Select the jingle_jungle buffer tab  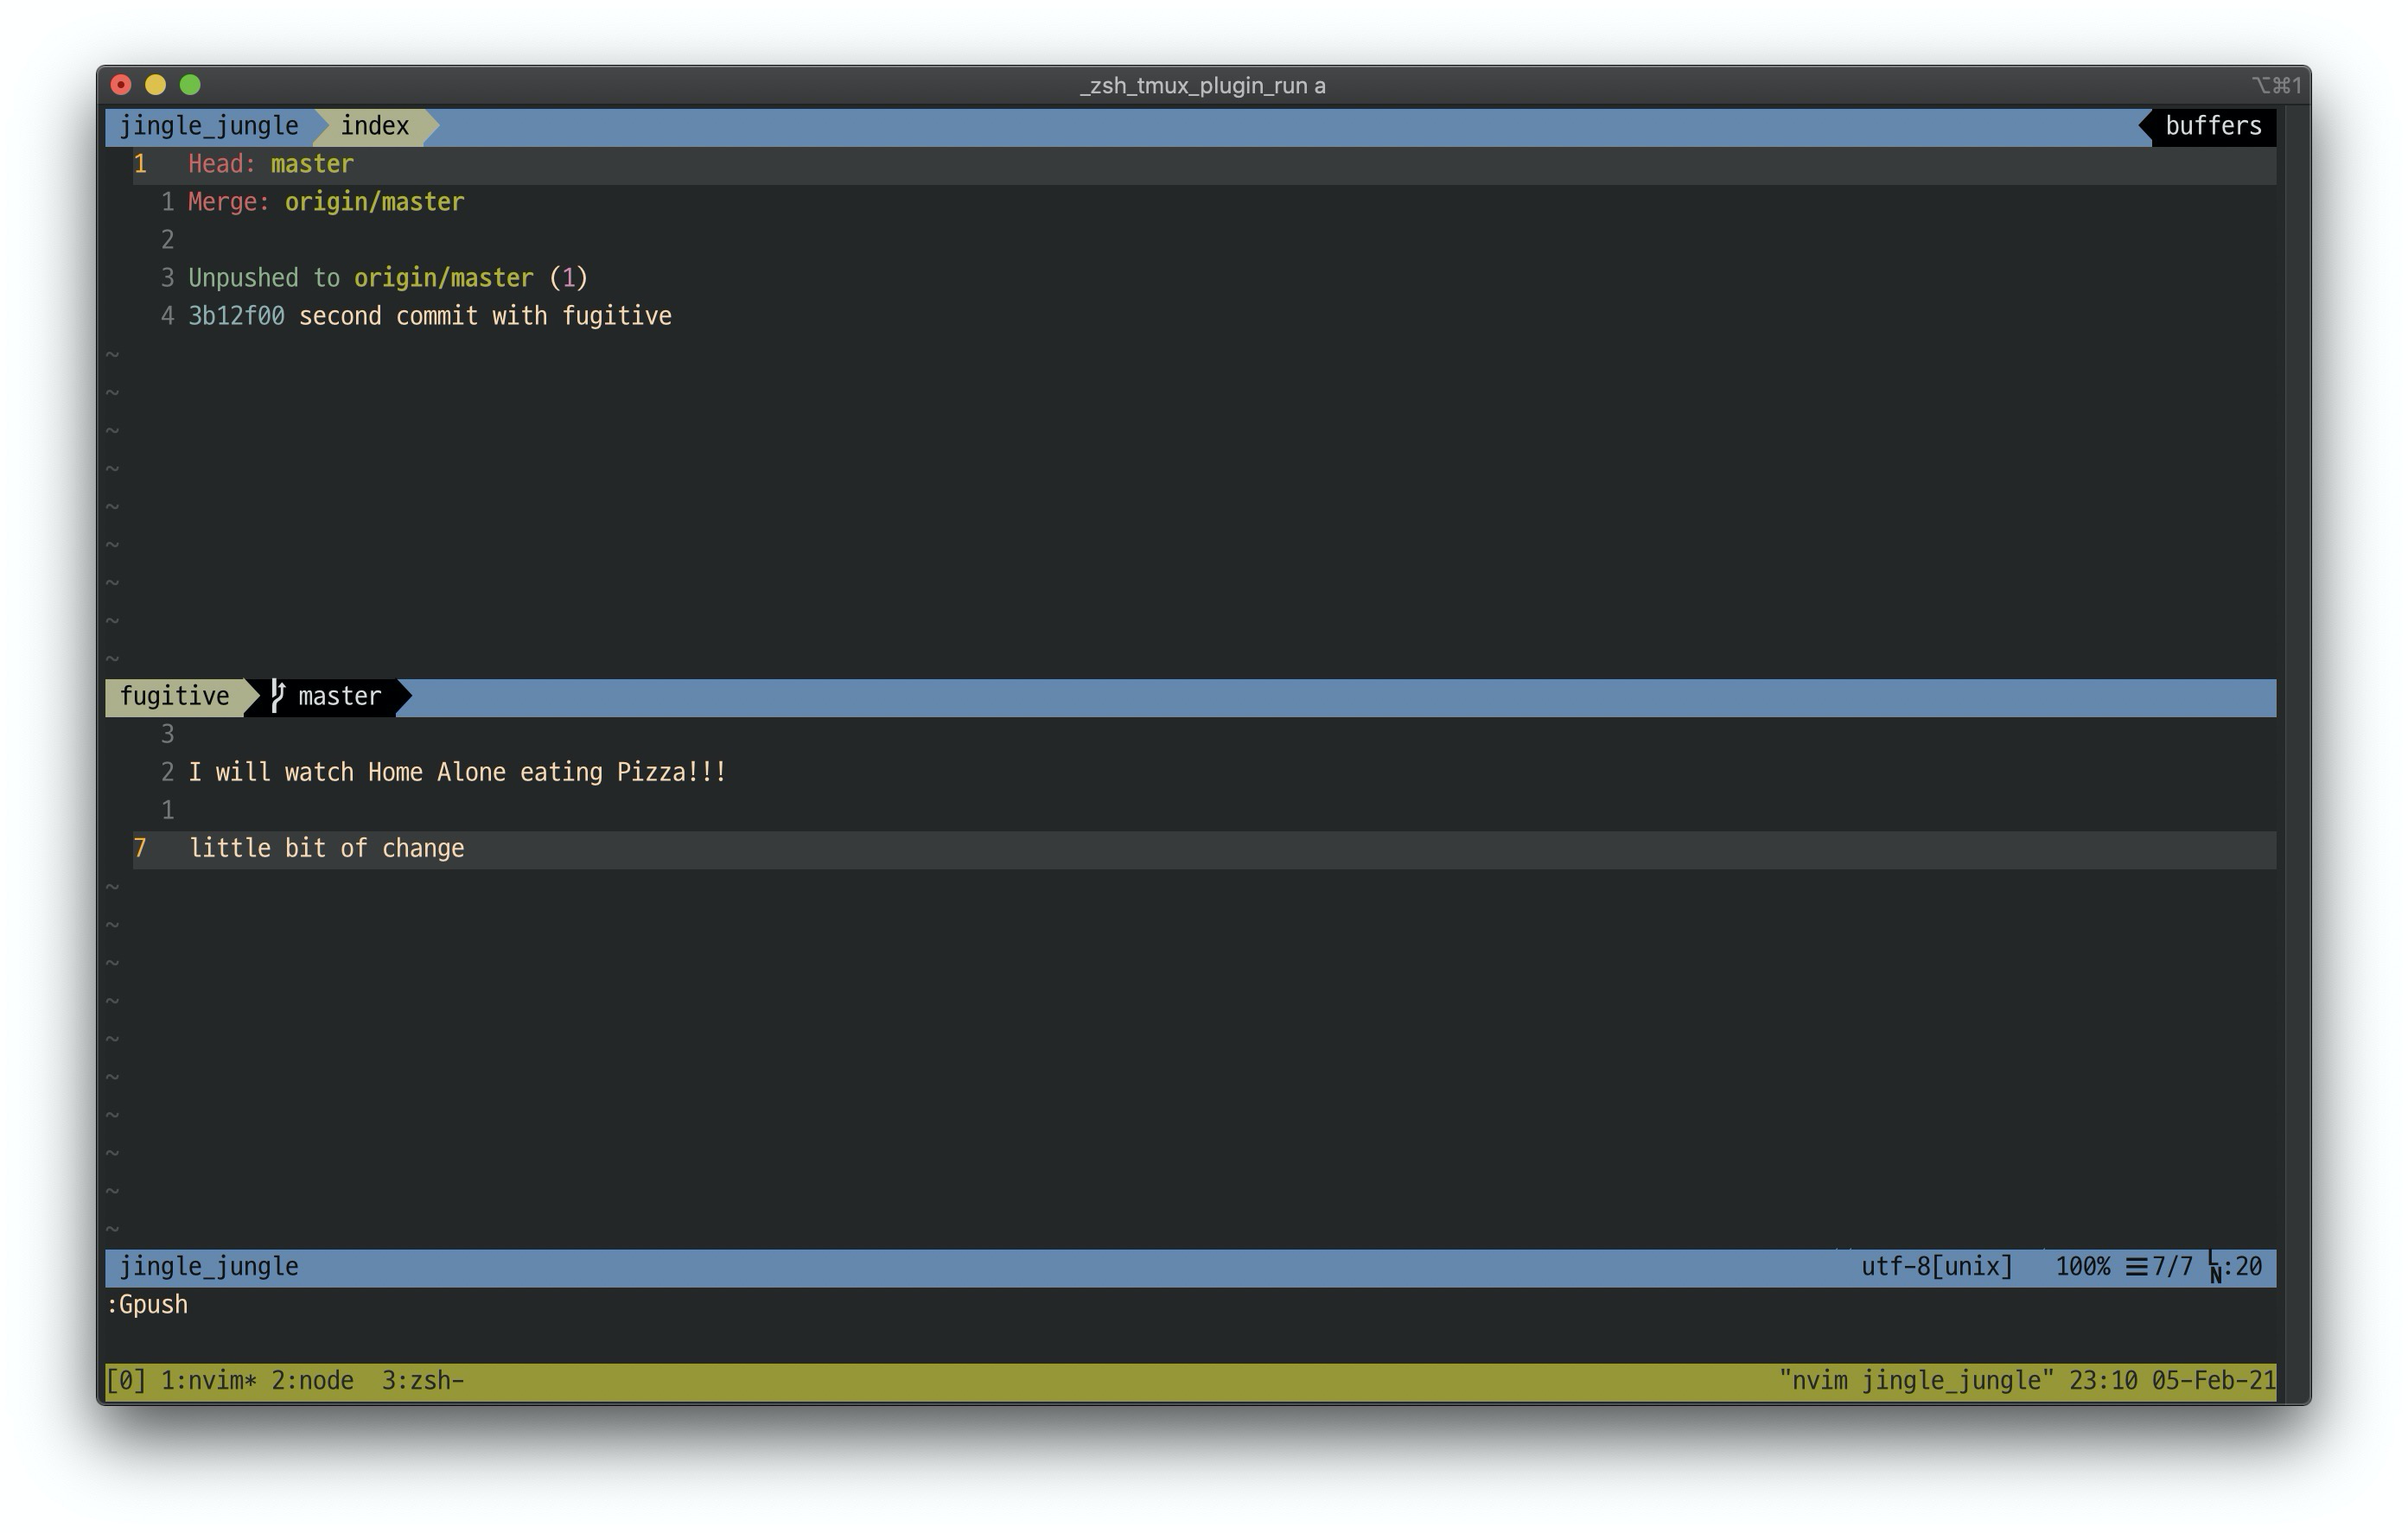(x=208, y=126)
